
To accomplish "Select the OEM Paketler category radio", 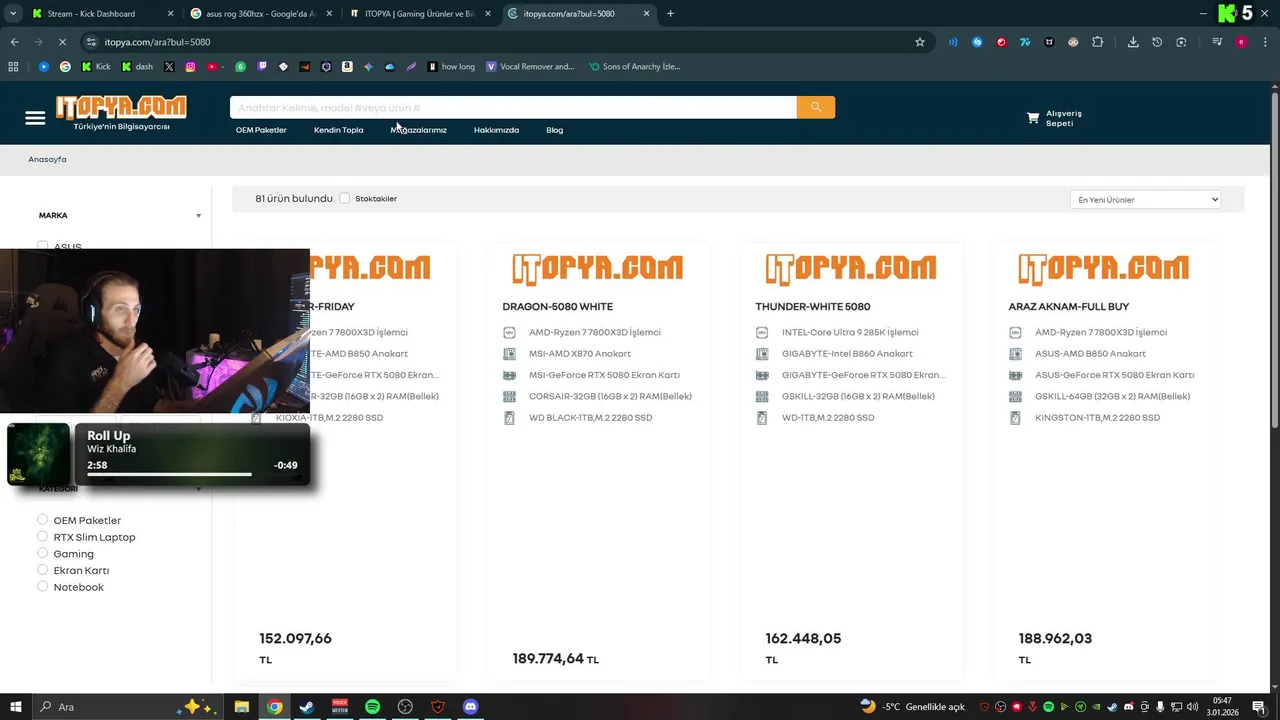I will coord(43,520).
